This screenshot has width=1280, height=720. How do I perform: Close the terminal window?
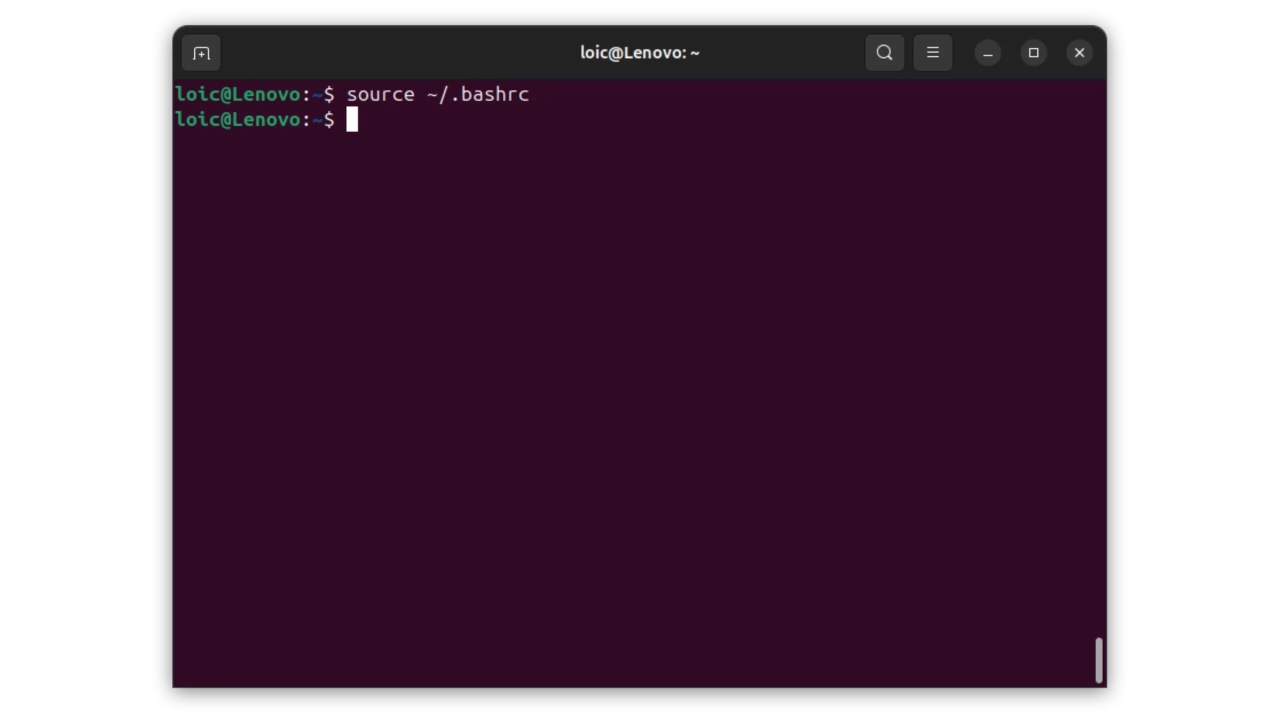click(x=1079, y=53)
